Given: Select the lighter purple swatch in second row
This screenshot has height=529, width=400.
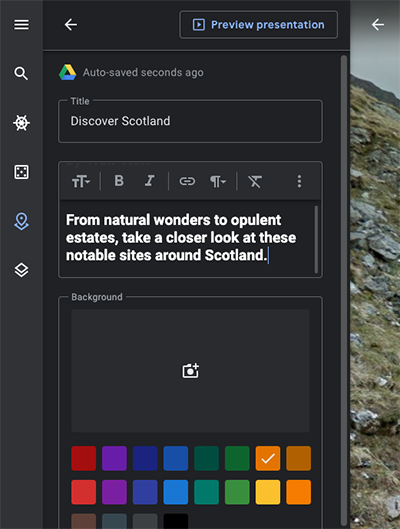Looking at the screenshot, I should (x=114, y=492).
